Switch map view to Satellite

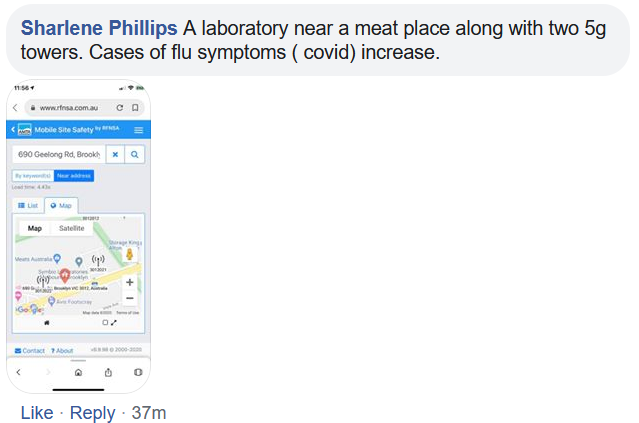(x=71, y=228)
